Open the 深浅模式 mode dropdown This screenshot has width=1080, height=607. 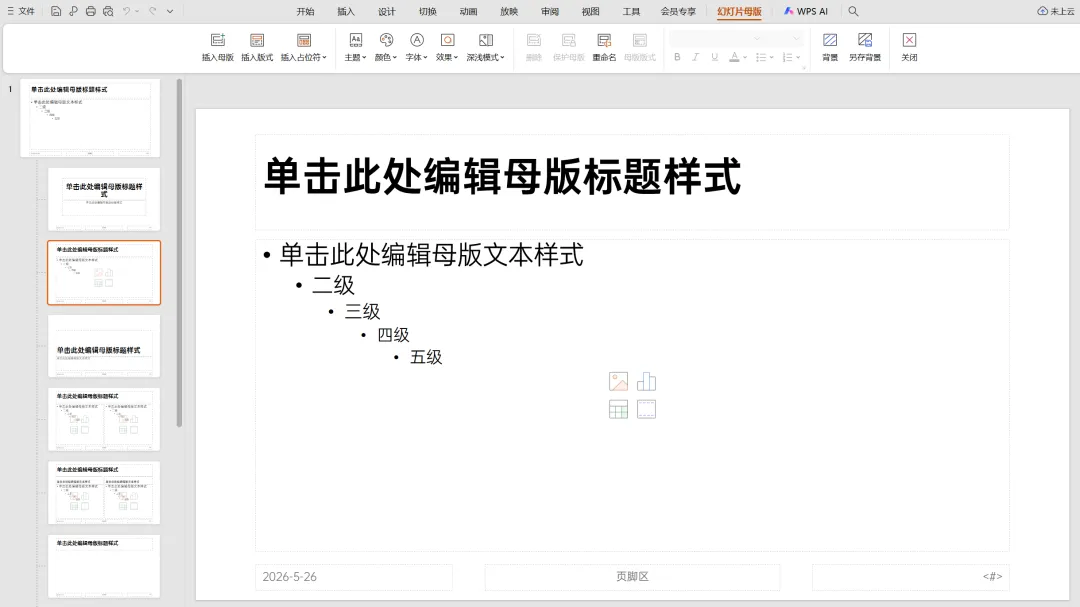486,47
